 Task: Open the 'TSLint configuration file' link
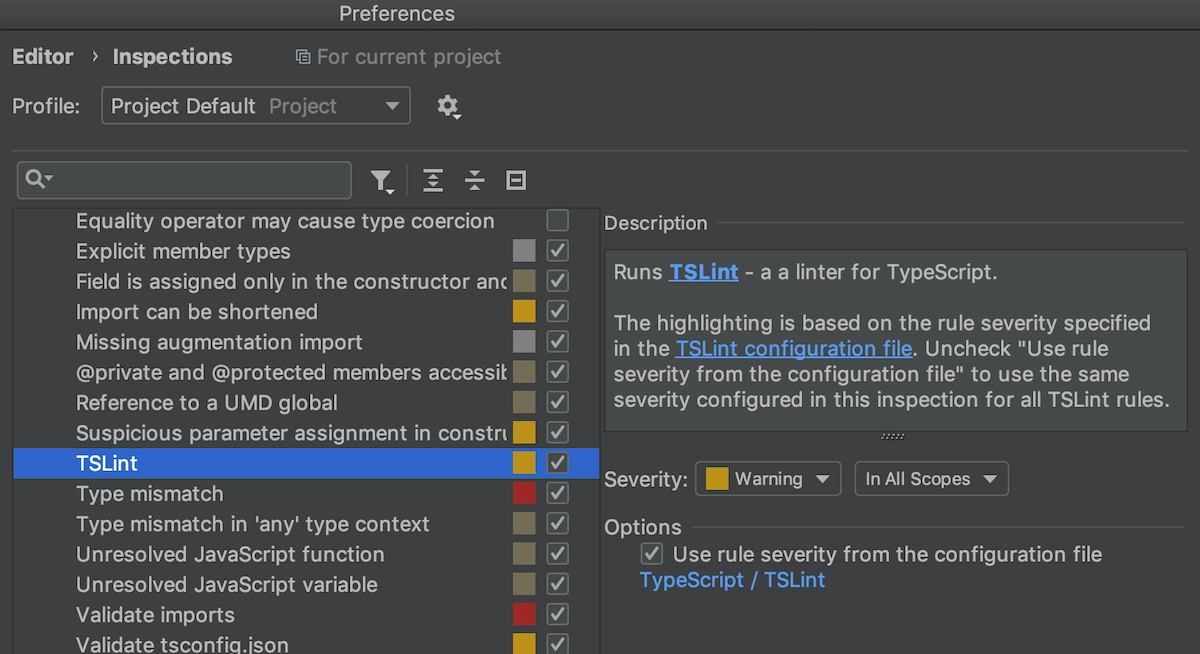[x=794, y=349]
